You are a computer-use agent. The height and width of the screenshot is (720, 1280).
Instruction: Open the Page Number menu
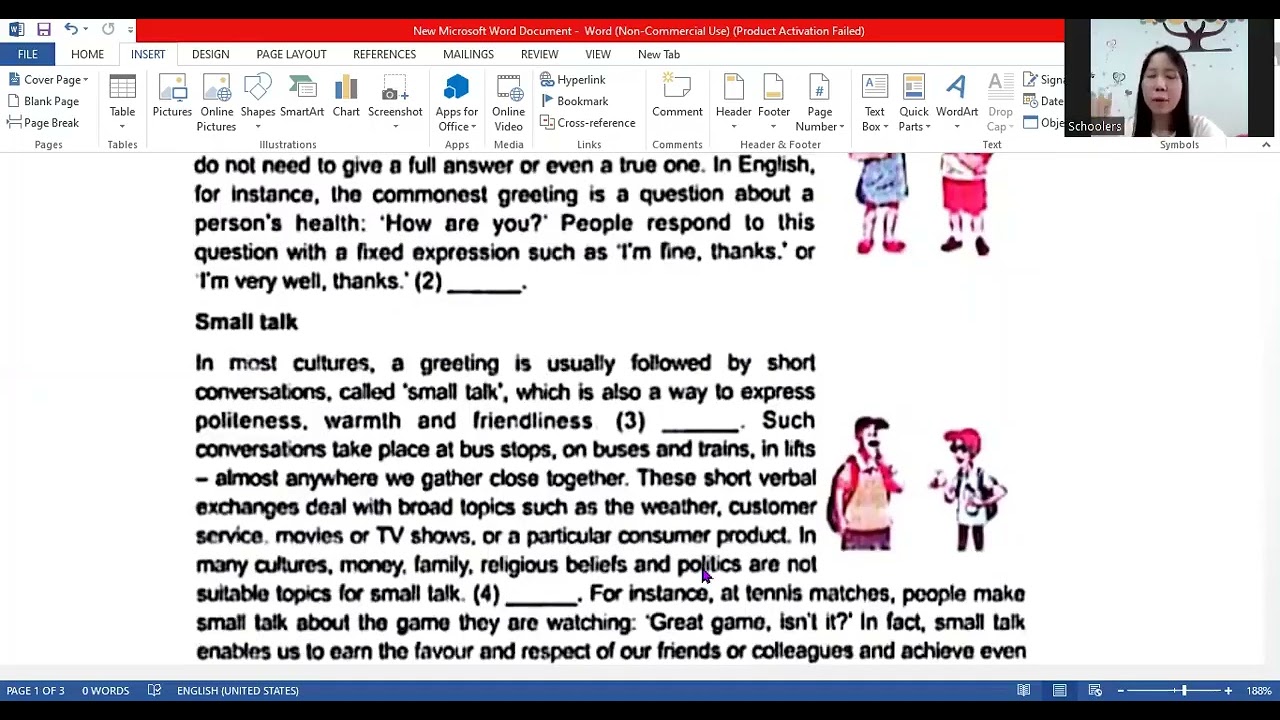[819, 102]
